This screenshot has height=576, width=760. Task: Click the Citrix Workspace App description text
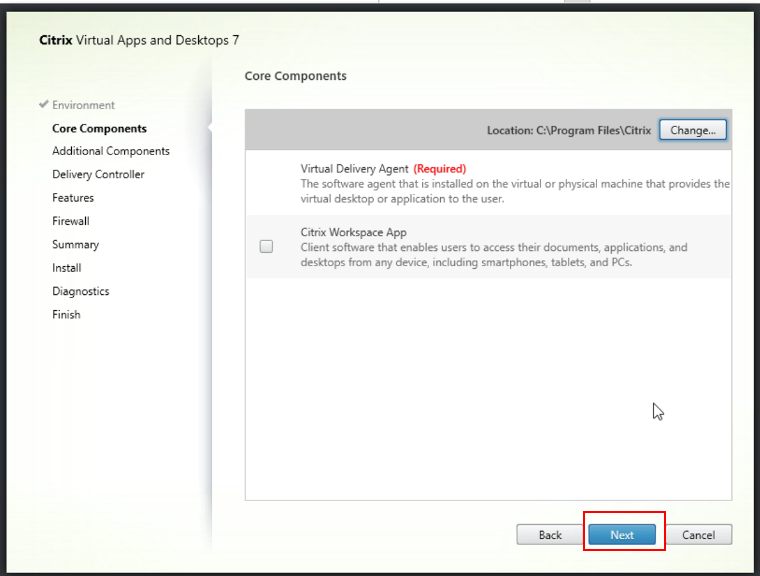pyautogui.click(x=494, y=255)
